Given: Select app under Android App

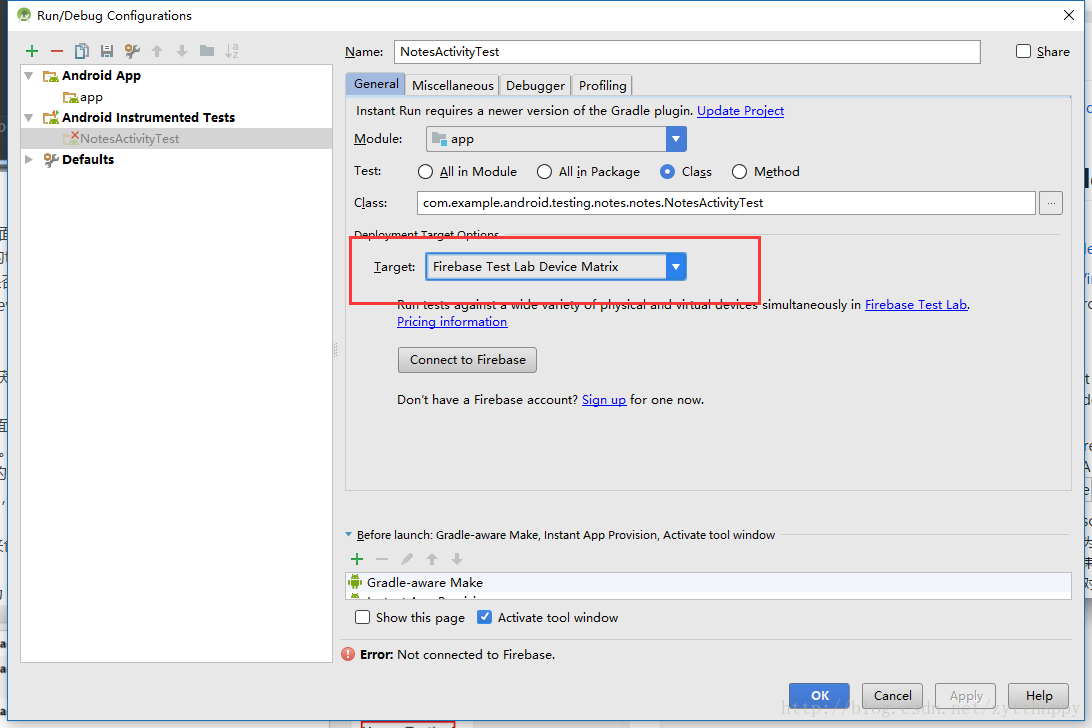Looking at the screenshot, I should pos(83,97).
